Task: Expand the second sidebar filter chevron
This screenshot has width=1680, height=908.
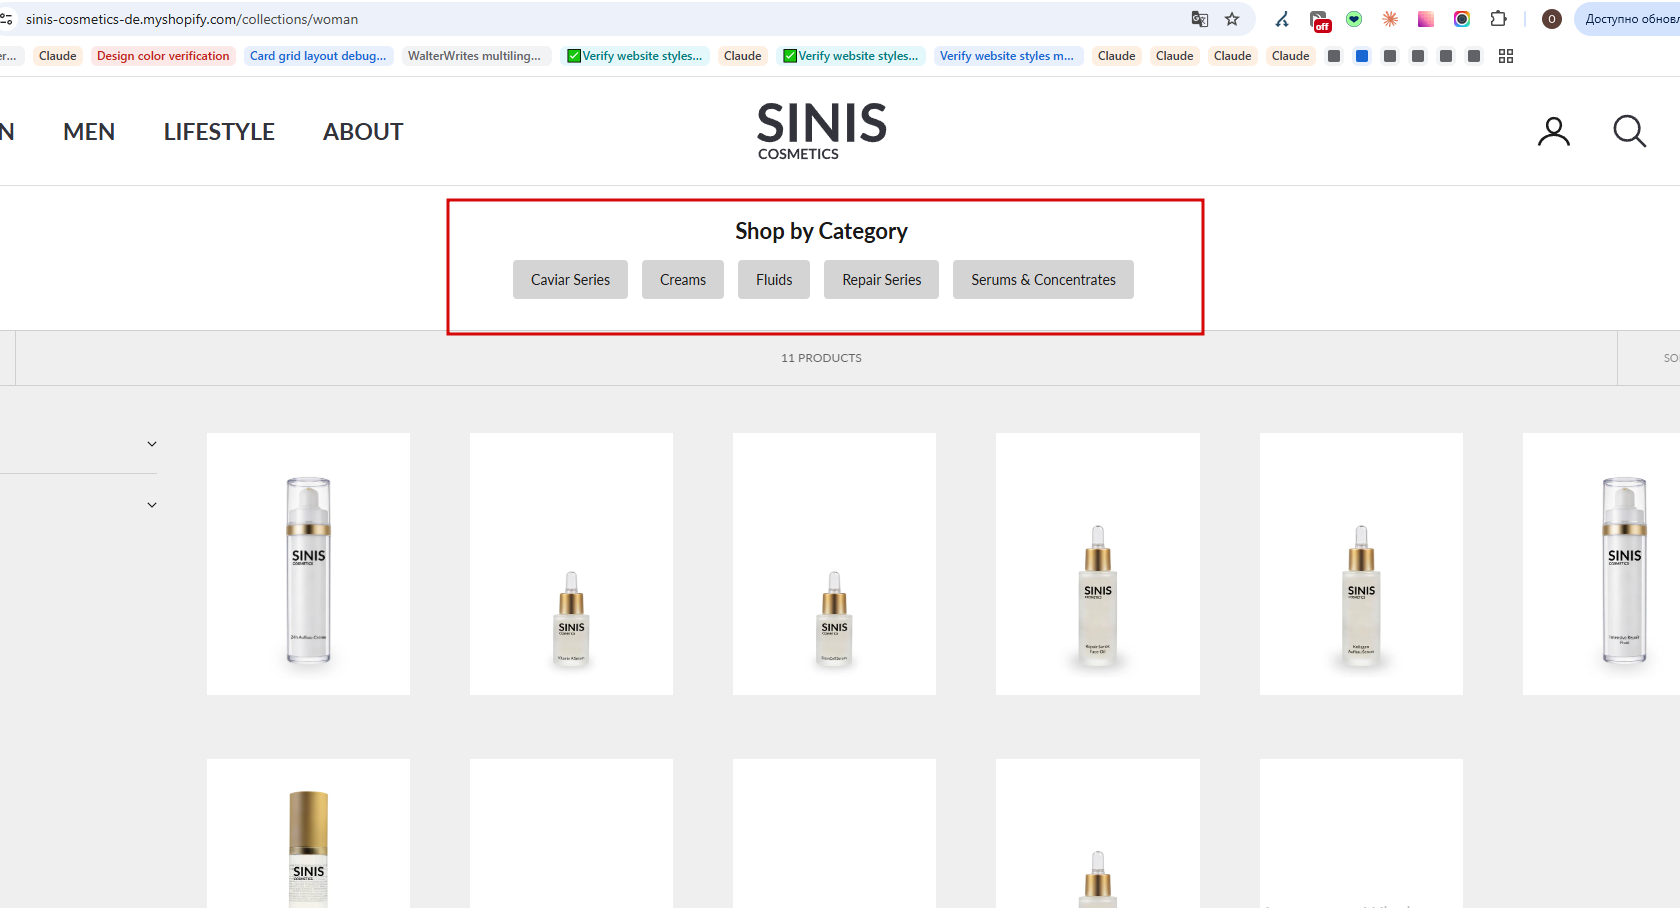Action: (x=152, y=505)
